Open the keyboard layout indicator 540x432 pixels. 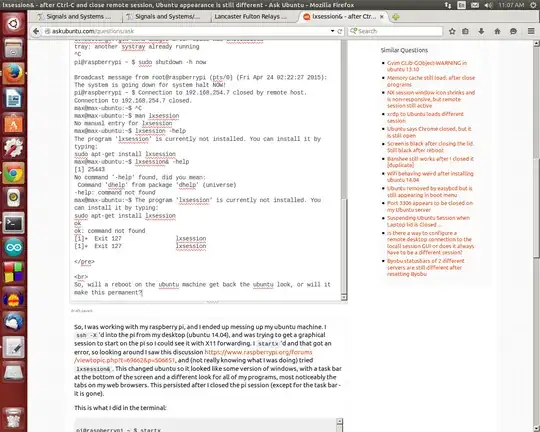(461, 5)
